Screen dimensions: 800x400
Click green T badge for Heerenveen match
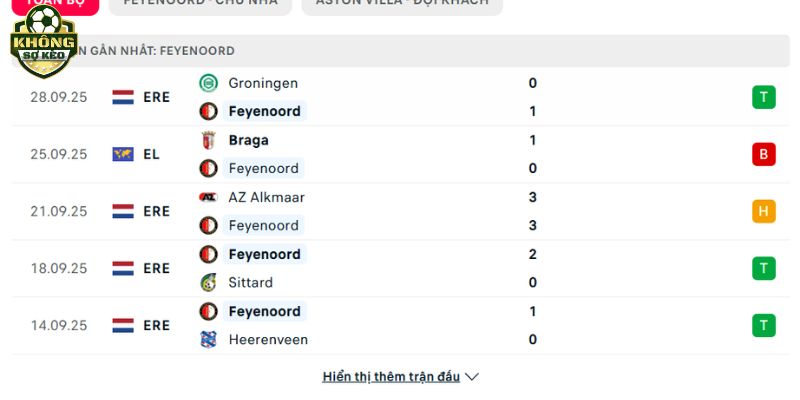[x=764, y=325]
